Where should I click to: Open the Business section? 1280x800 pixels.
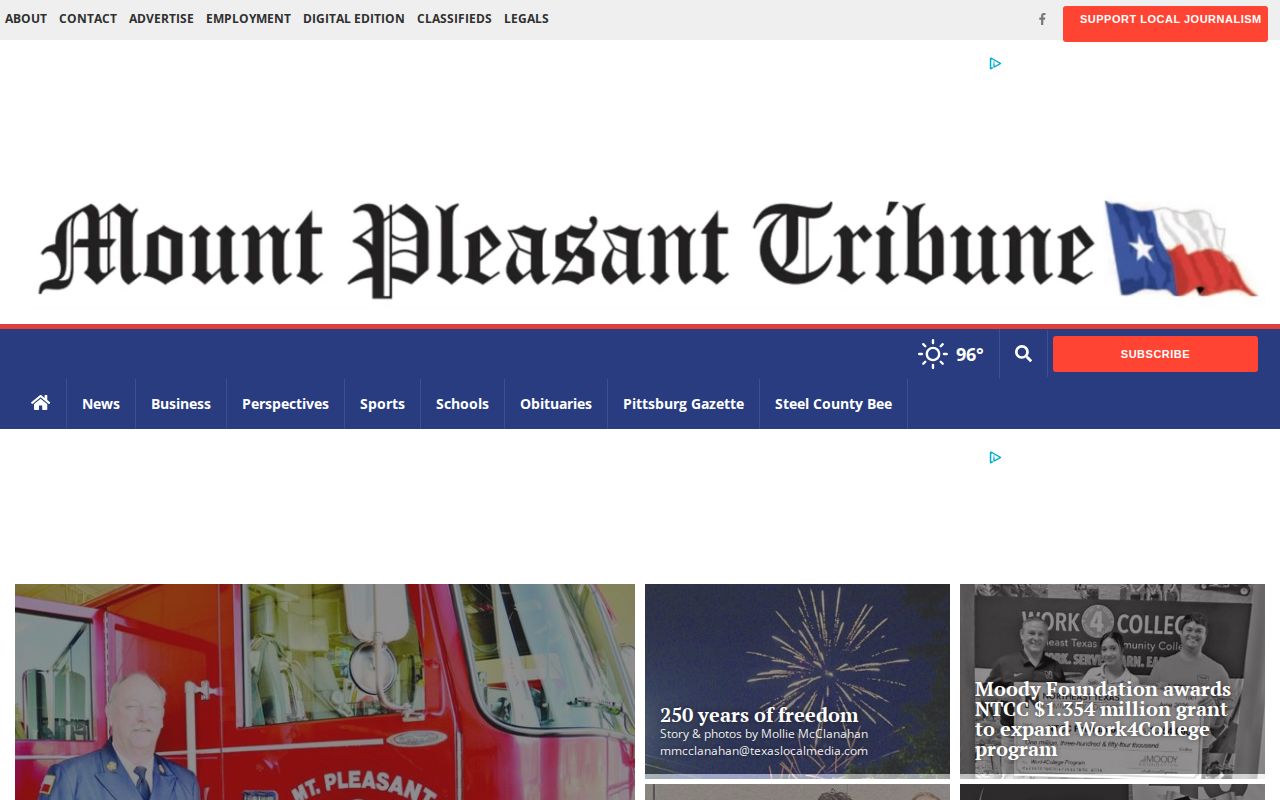click(x=181, y=404)
